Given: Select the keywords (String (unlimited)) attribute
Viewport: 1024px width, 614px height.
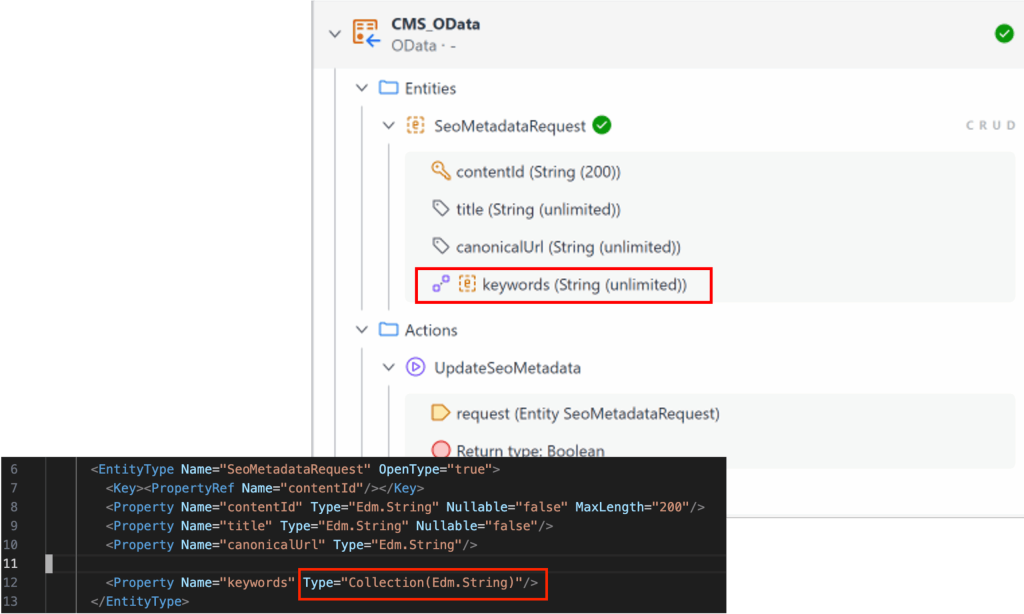Looking at the screenshot, I should pyautogui.click(x=584, y=285).
